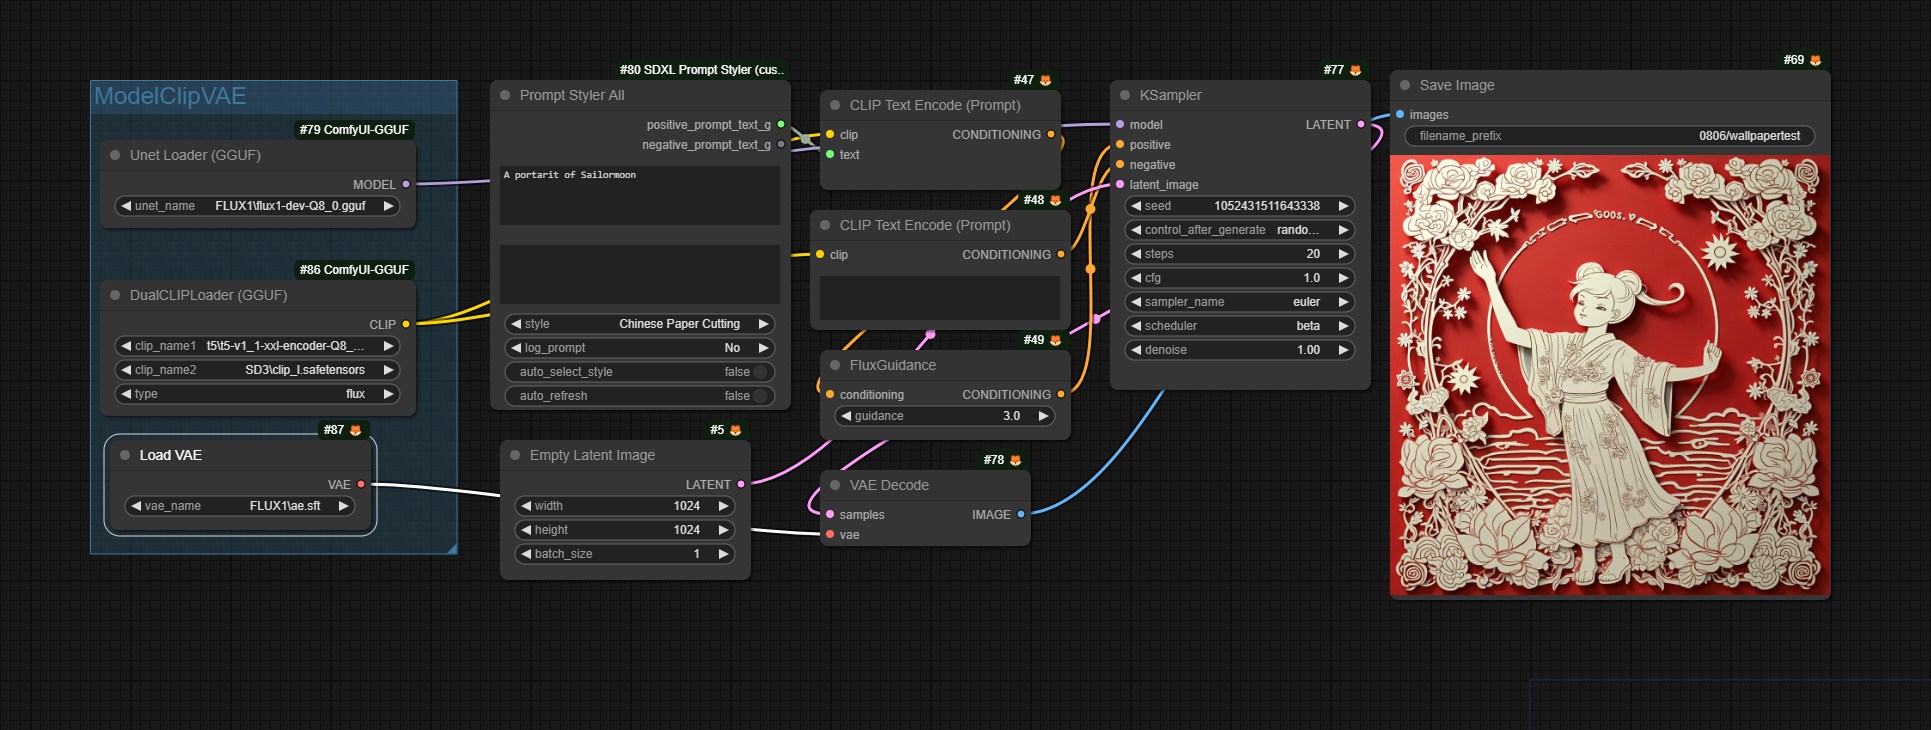The width and height of the screenshot is (1931, 730).
Task: Increase the steps value with right arrow
Action: pyautogui.click(x=1344, y=254)
